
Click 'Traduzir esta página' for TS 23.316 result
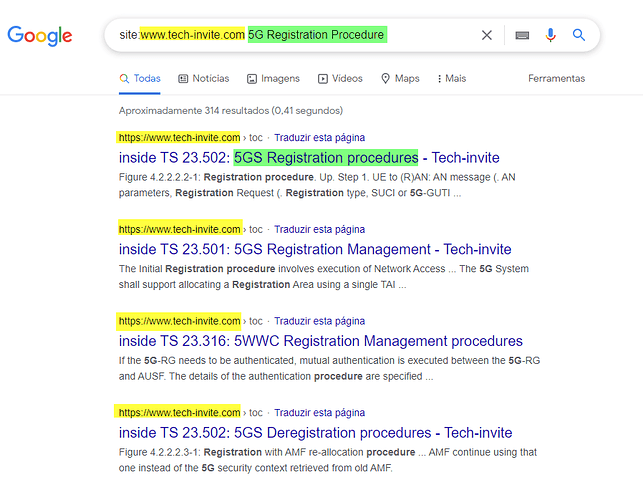point(319,321)
